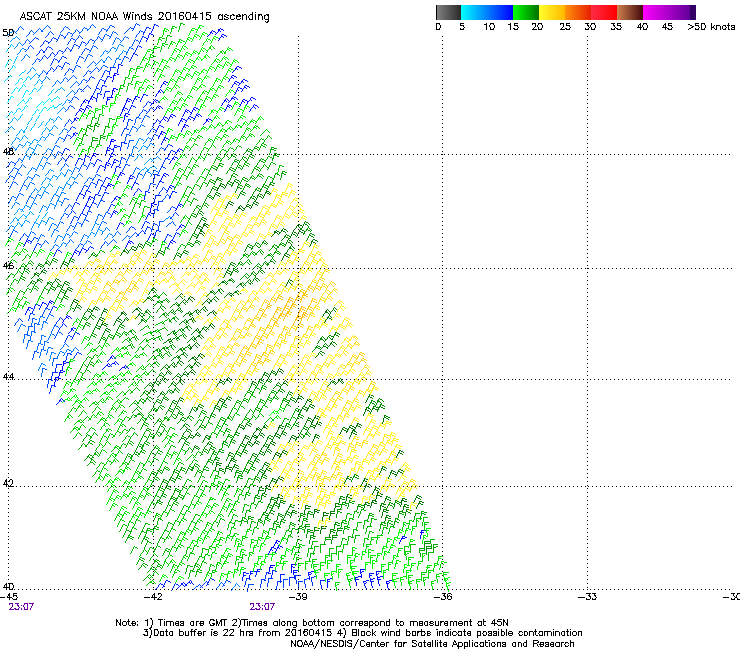This screenshot has width=740, height=650.
Task: Click the longitude label '-45'
Action: [x=8, y=597]
